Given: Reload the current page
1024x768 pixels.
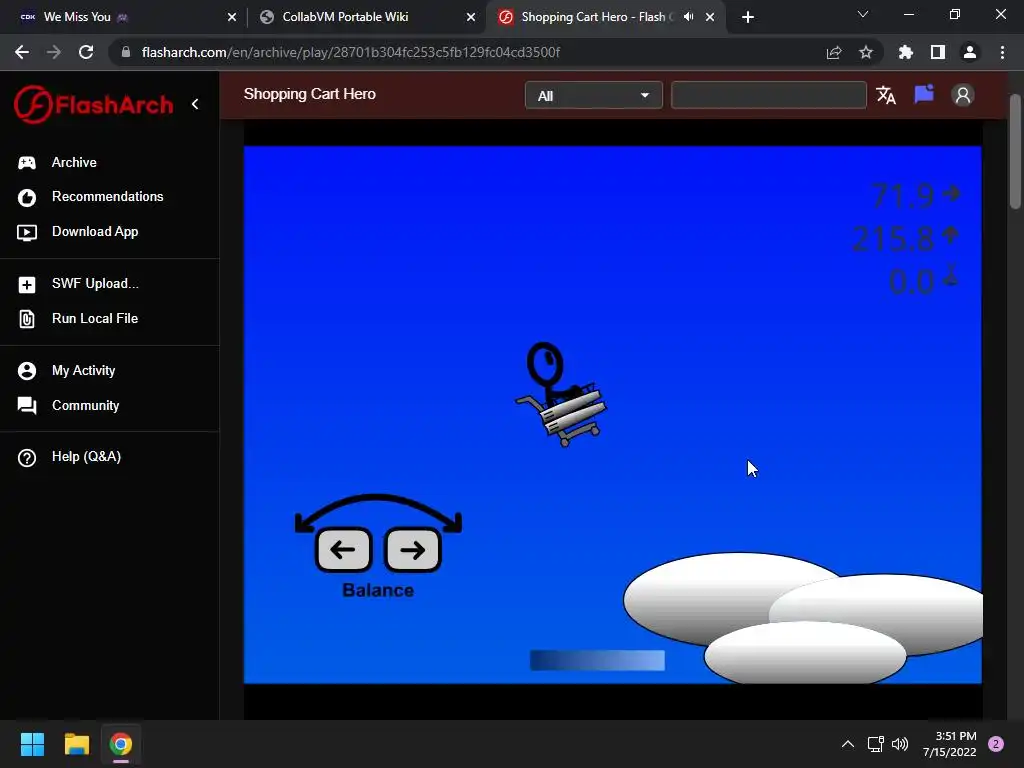Looking at the screenshot, I should (86, 52).
